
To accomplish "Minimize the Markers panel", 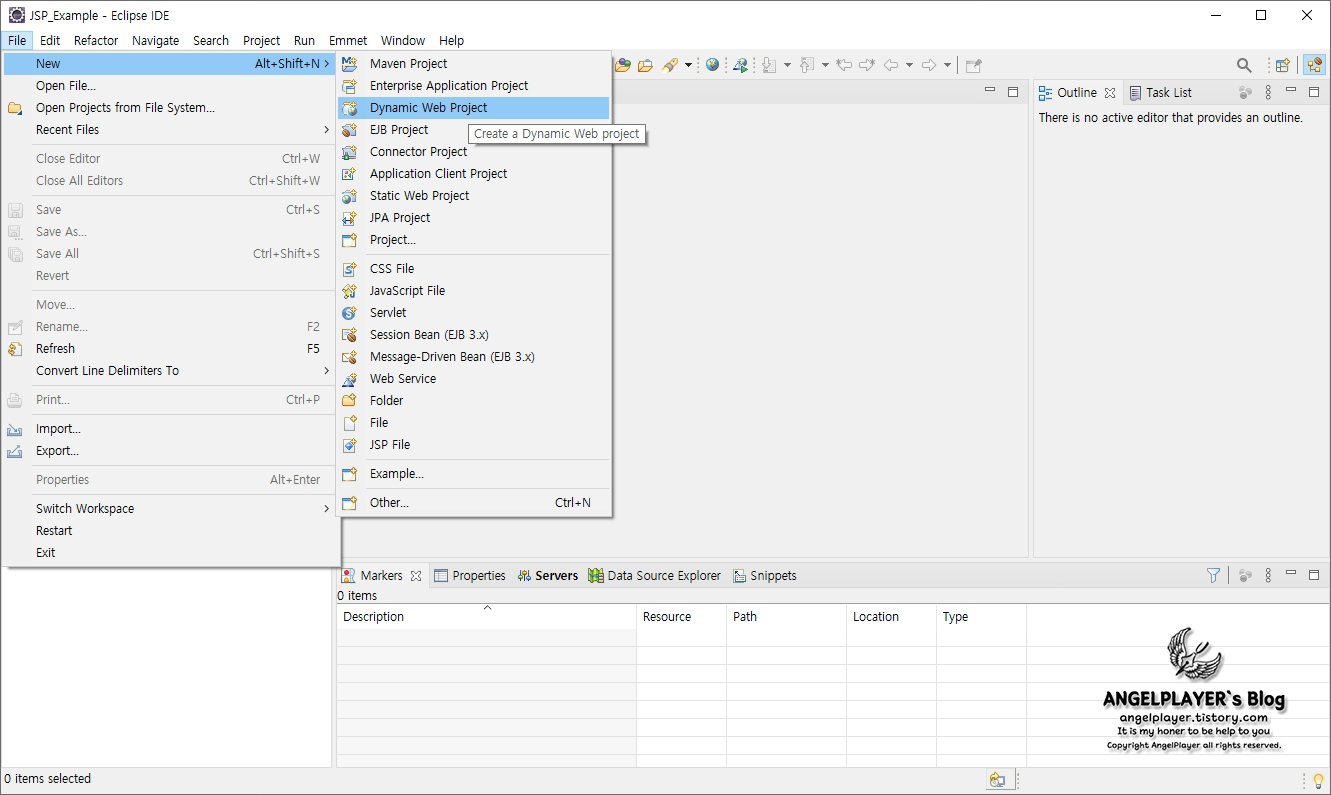I will pos(1290,574).
